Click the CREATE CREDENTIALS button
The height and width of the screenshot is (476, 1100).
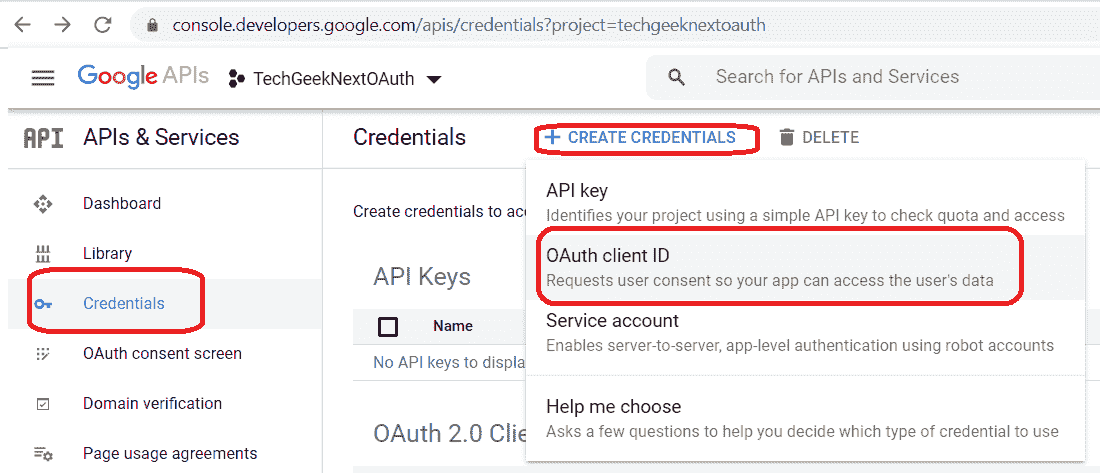point(641,137)
